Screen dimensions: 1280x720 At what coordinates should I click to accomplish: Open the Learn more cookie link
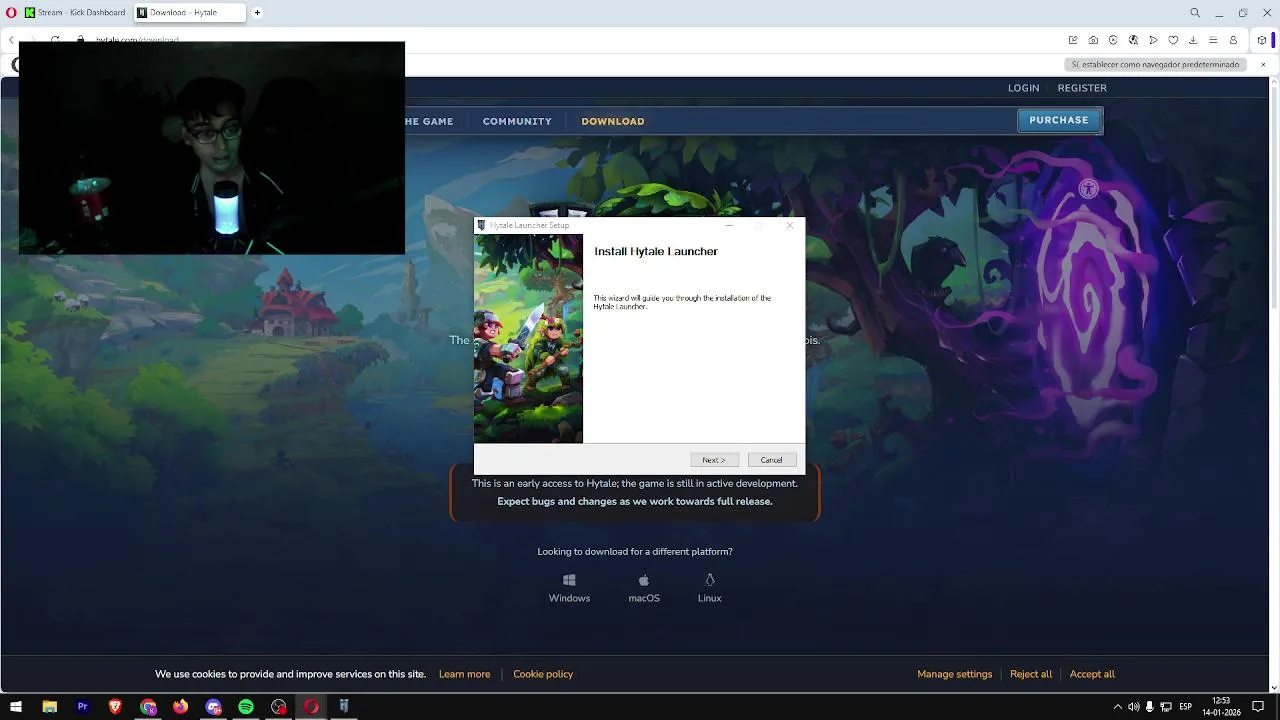point(464,674)
